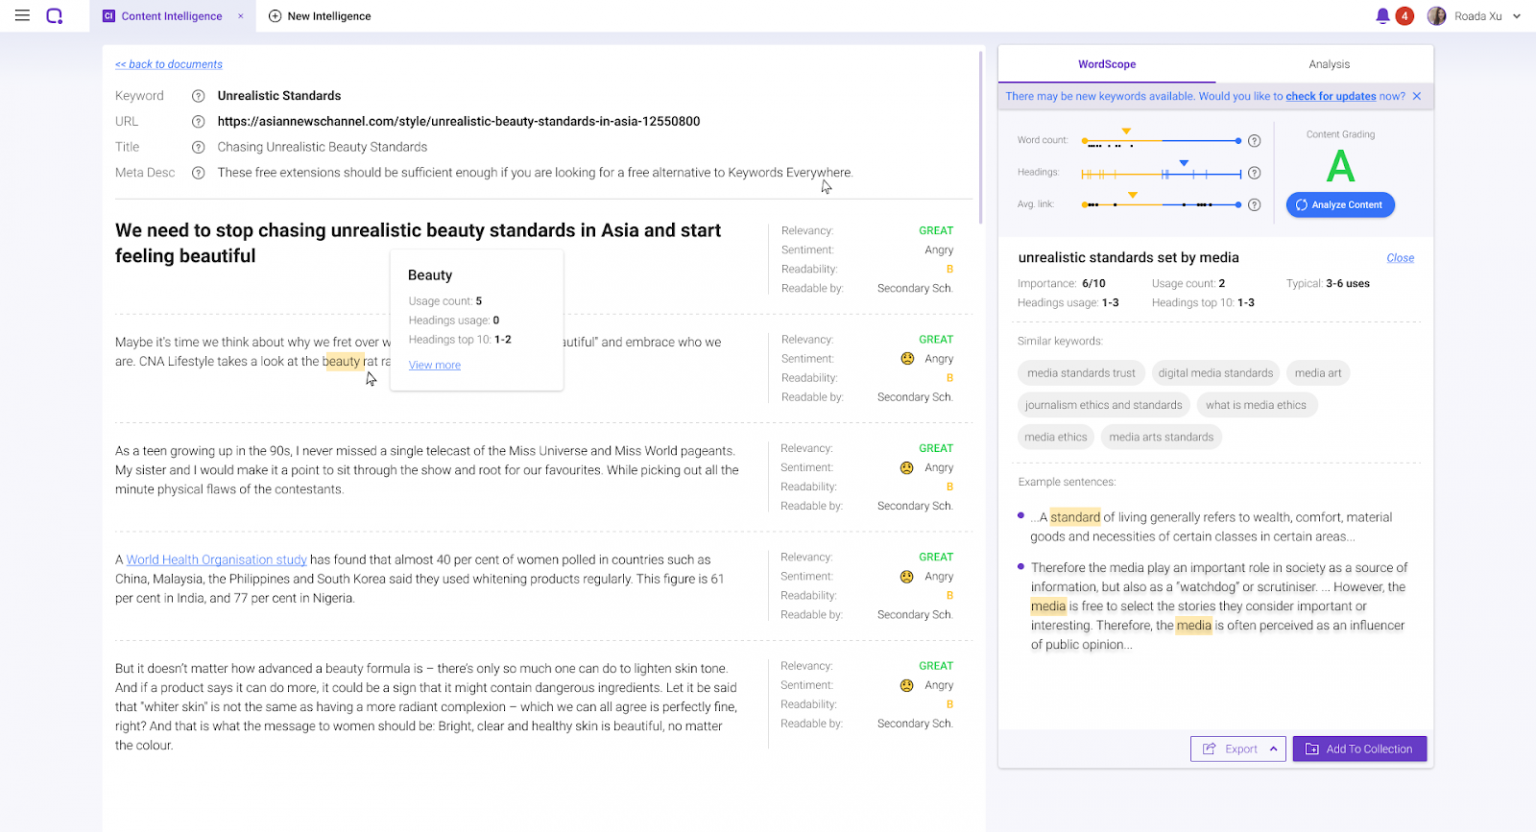The image size is (1536, 832).
Task: Click Word count help icon
Action: click(x=1254, y=141)
